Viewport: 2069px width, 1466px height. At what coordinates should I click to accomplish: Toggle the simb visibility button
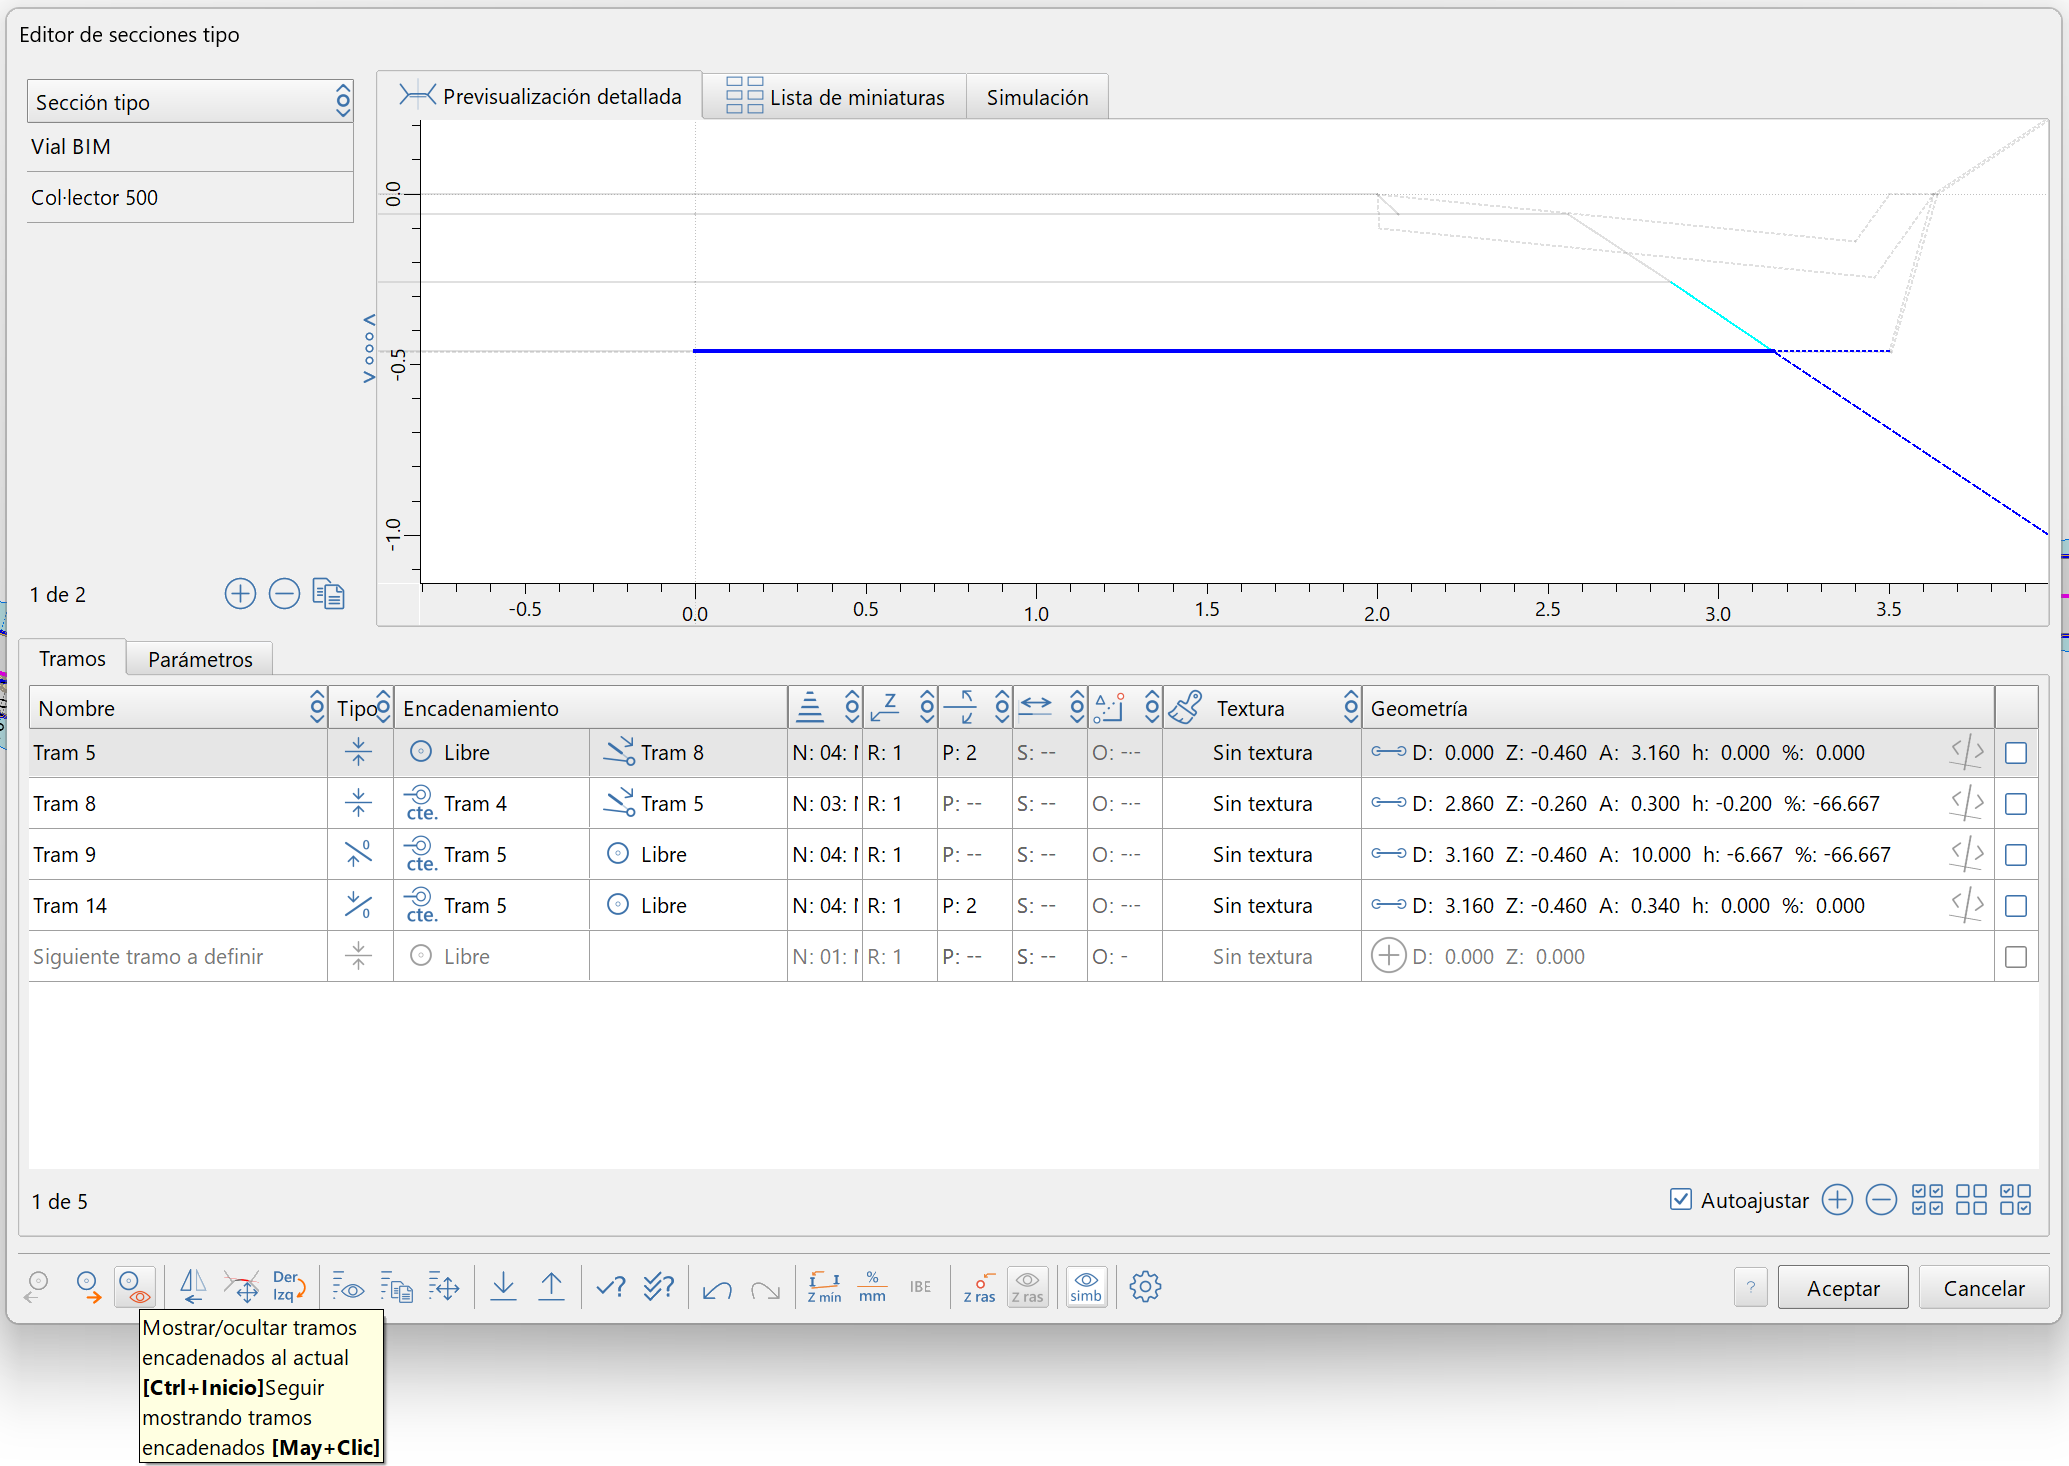click(x=1085, y=1286)
